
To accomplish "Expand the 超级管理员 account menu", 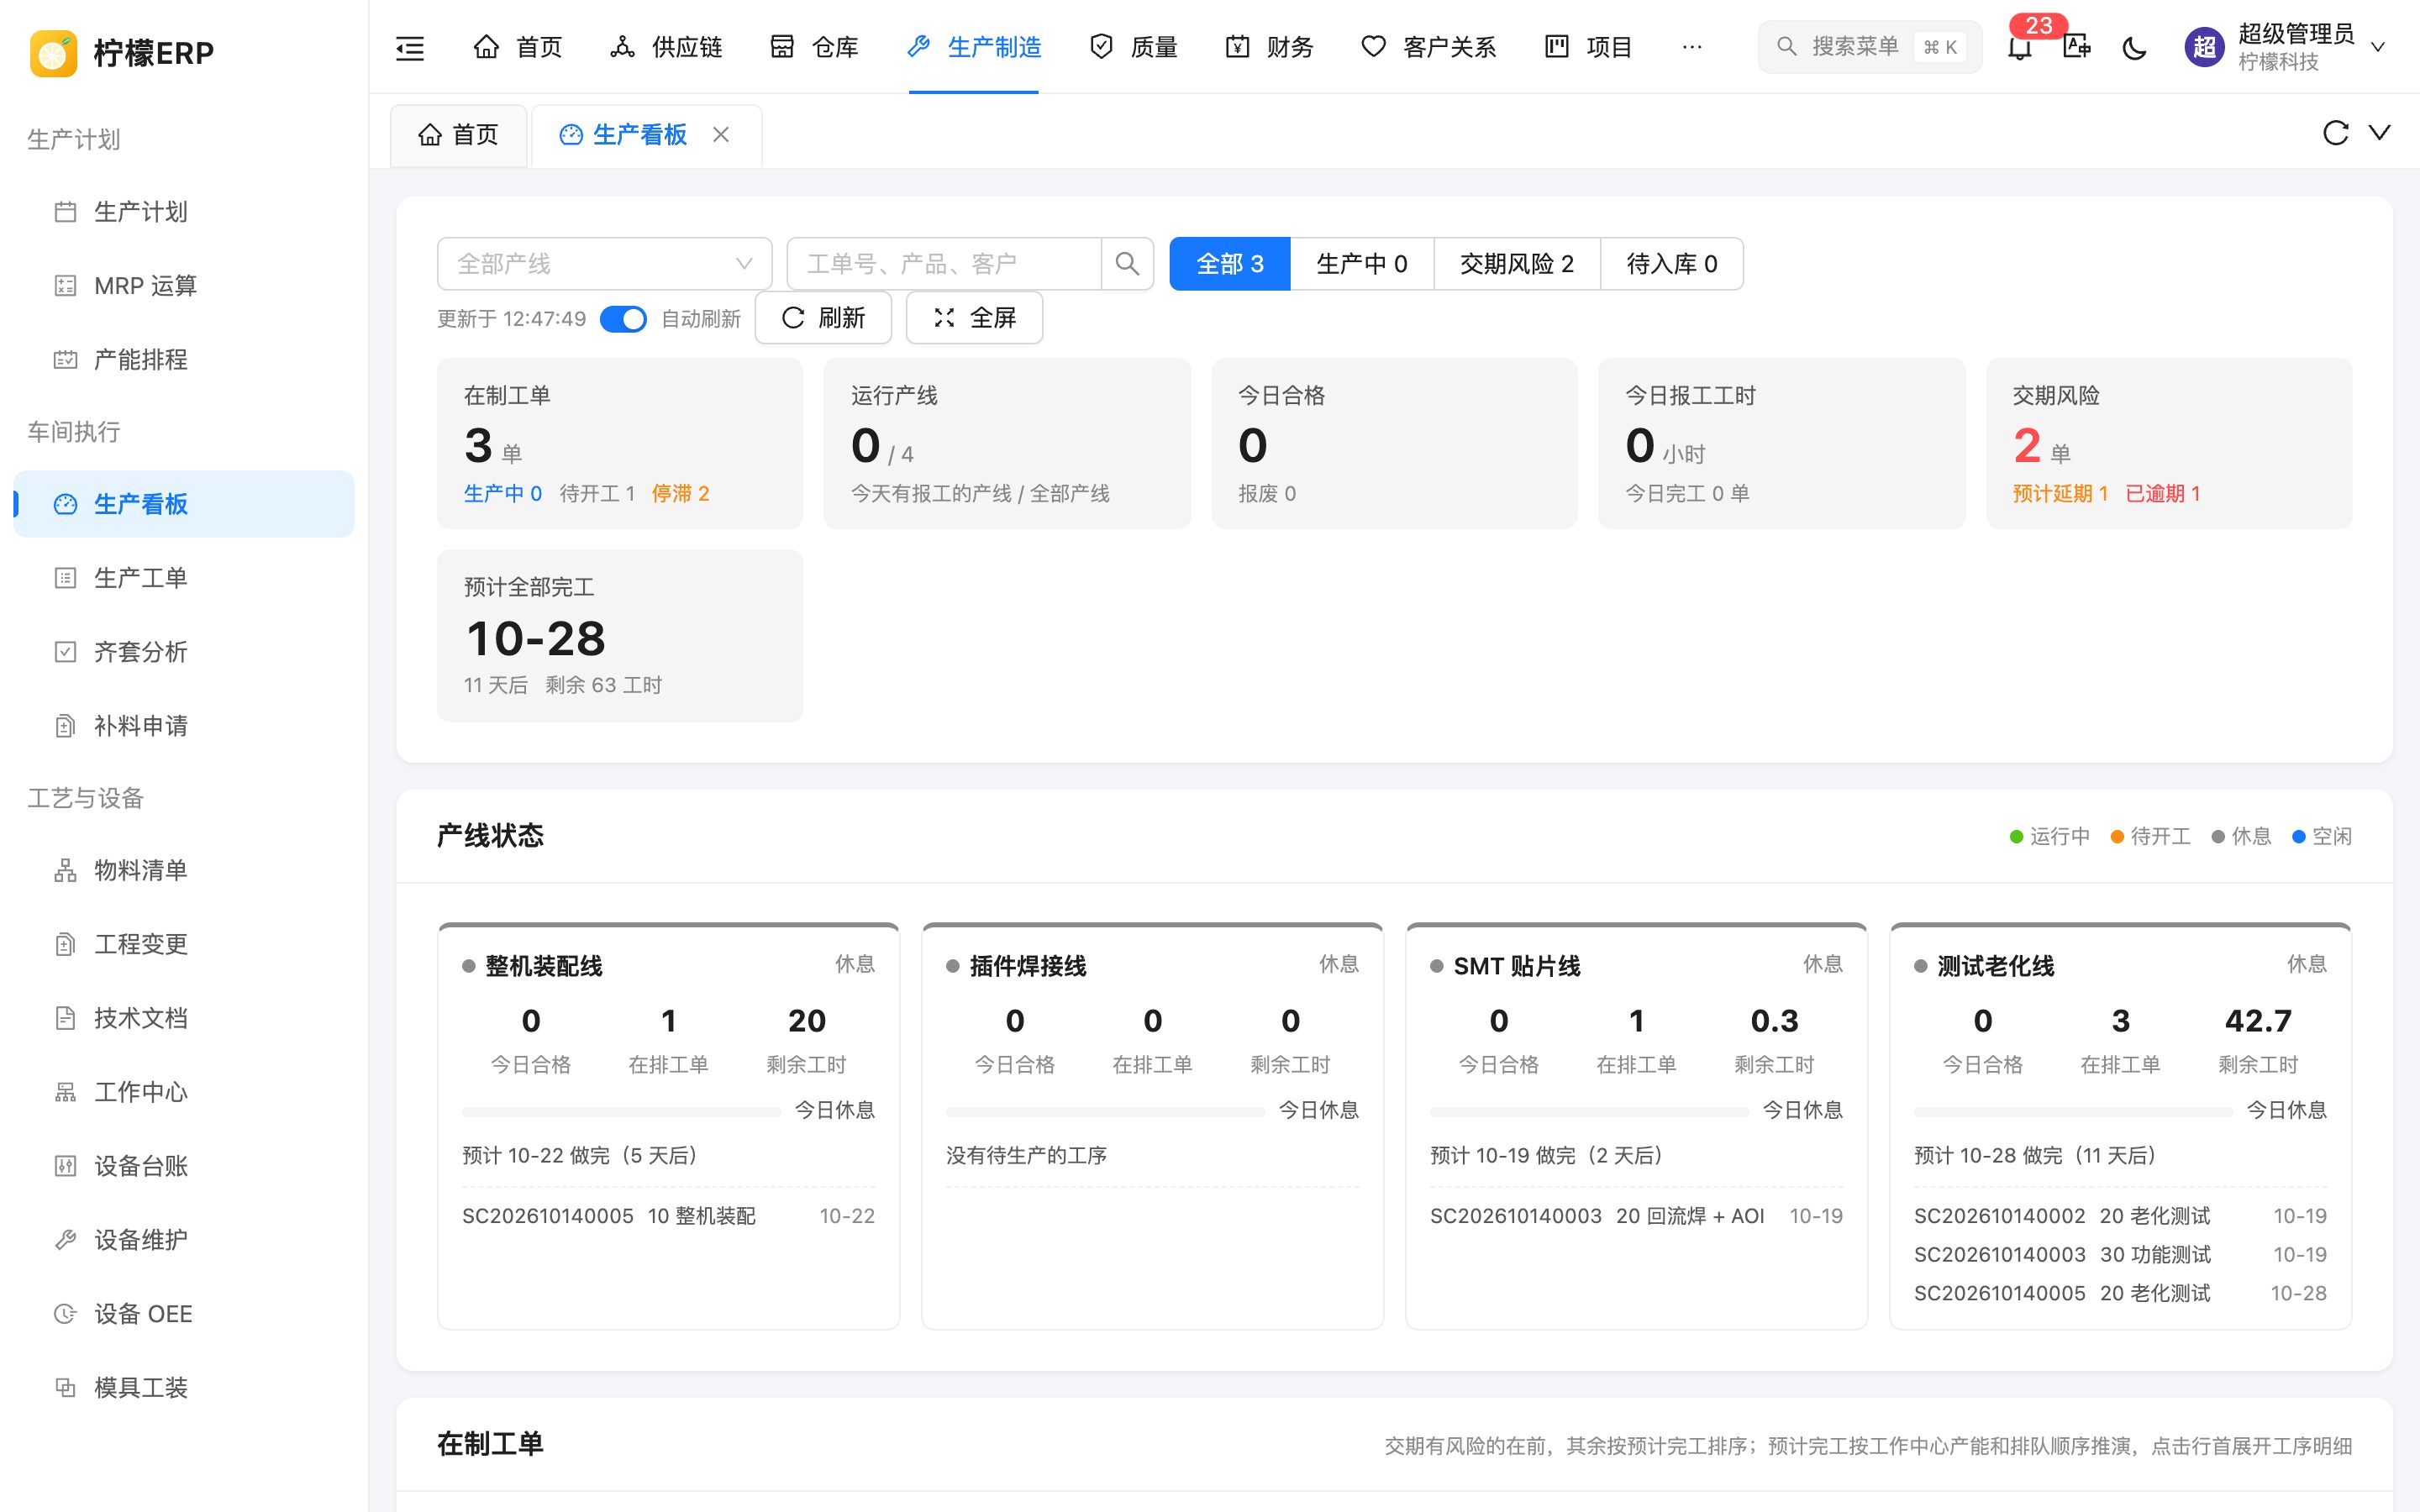I will [2378, 47].
